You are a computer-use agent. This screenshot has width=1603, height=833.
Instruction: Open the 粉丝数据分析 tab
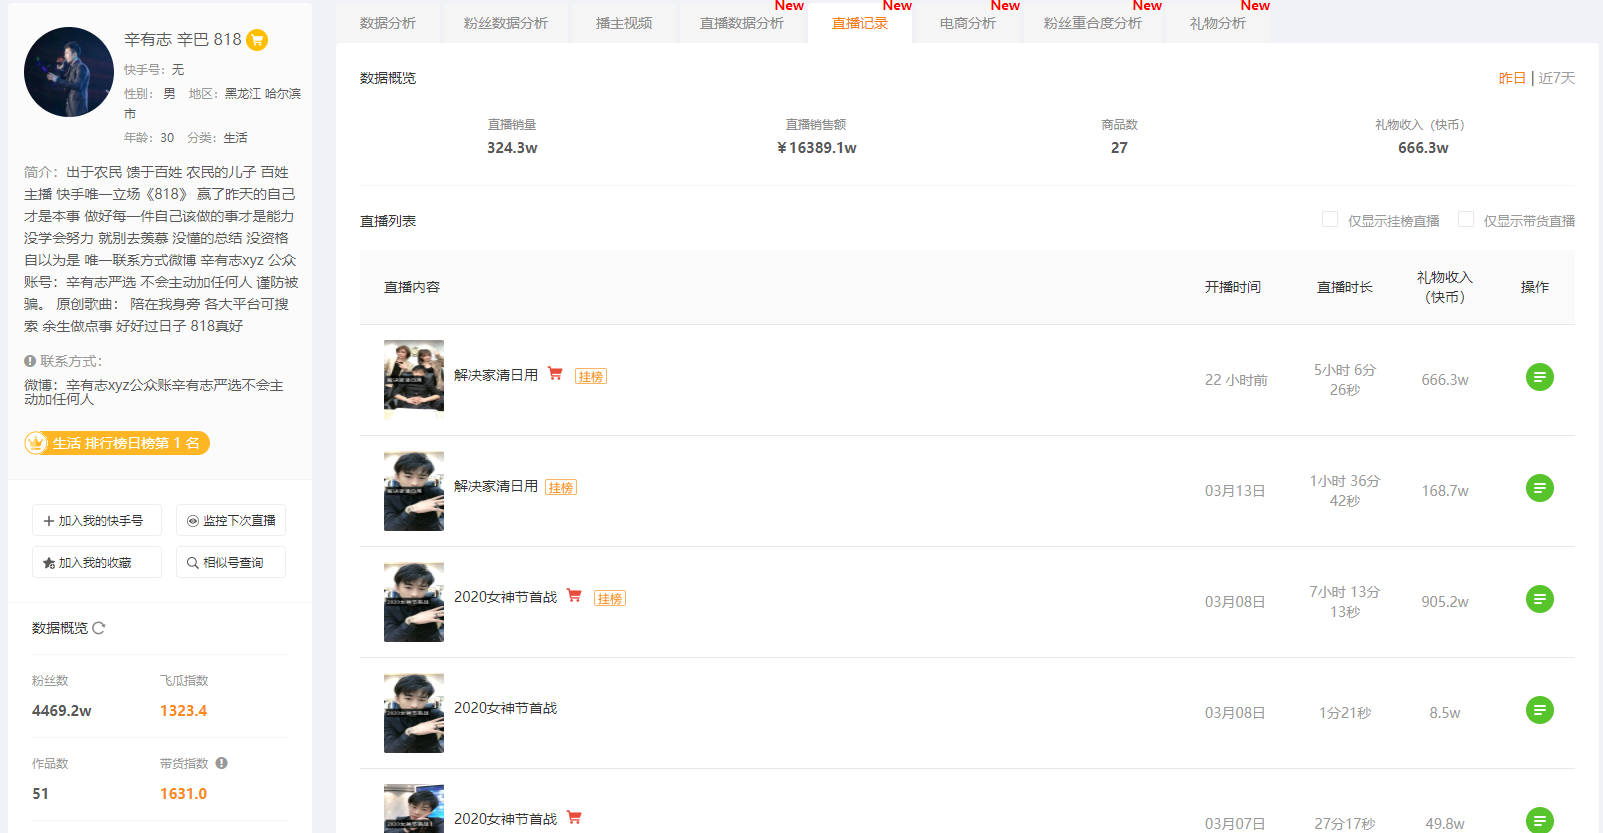[x=505, y=23]
